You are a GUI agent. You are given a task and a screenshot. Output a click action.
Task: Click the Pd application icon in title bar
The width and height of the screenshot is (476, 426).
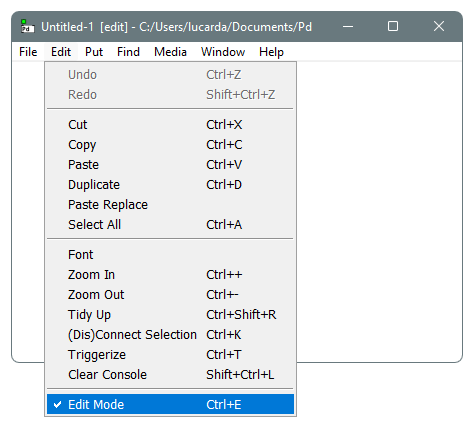(27, 26)
